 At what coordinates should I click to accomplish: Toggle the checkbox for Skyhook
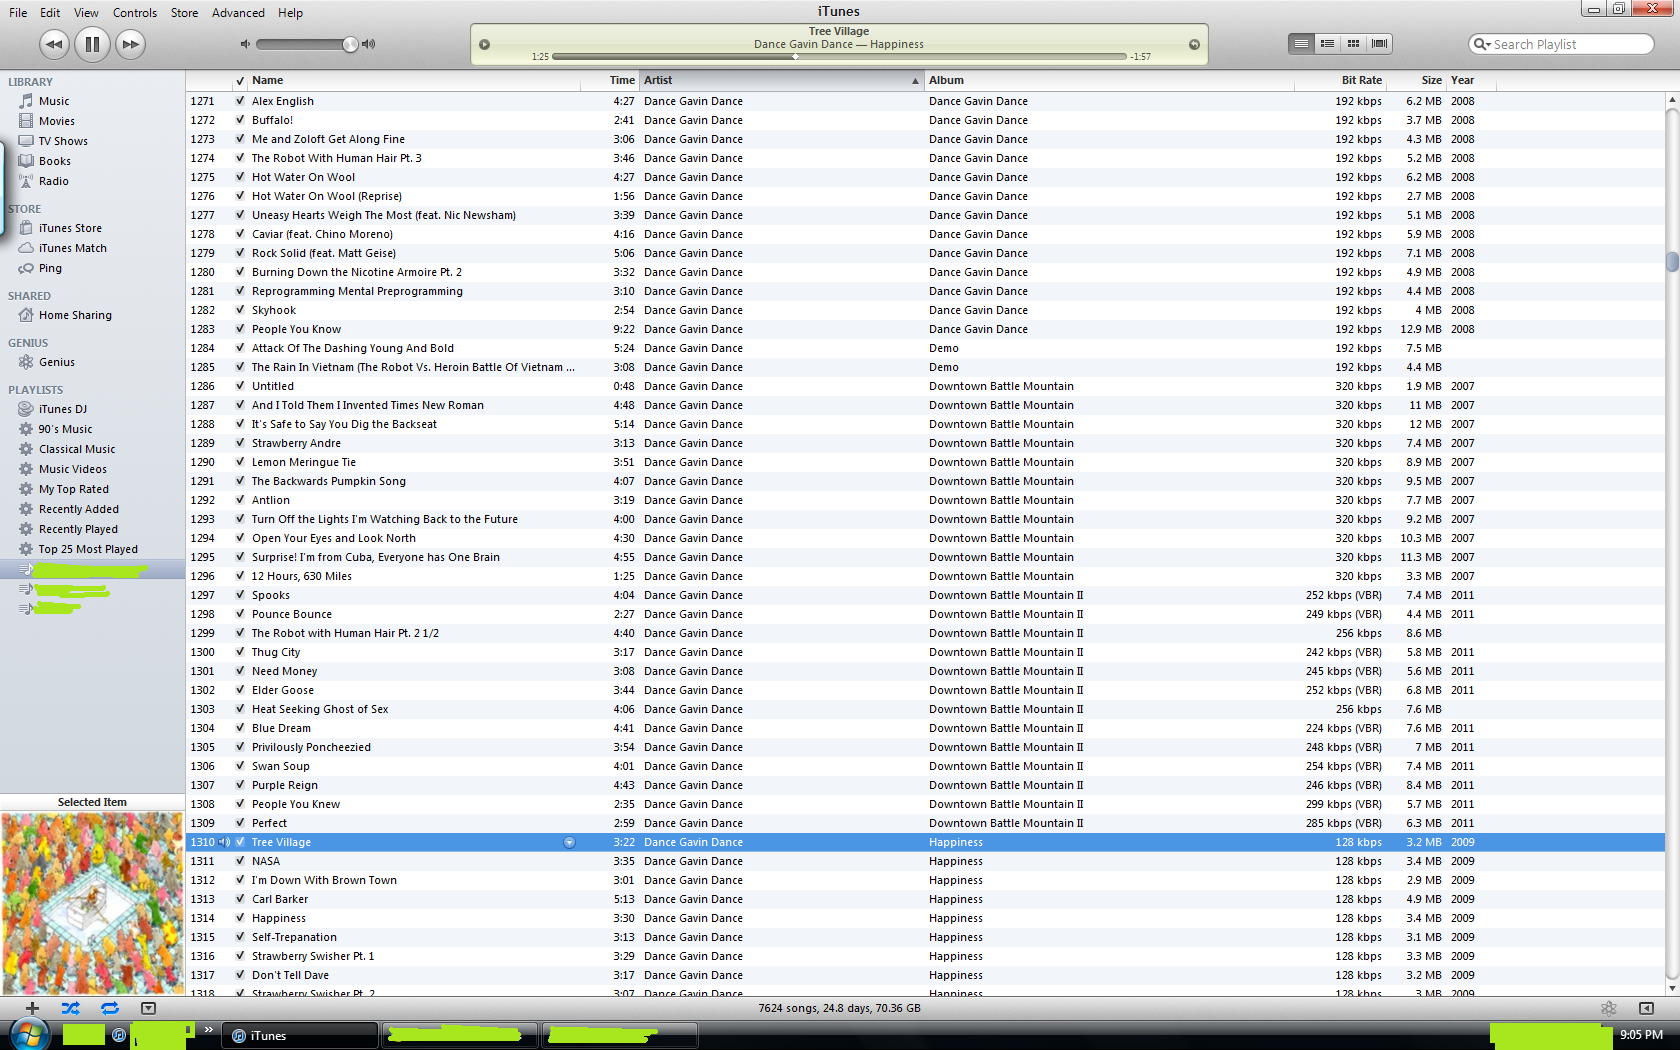tap(240, 310)
